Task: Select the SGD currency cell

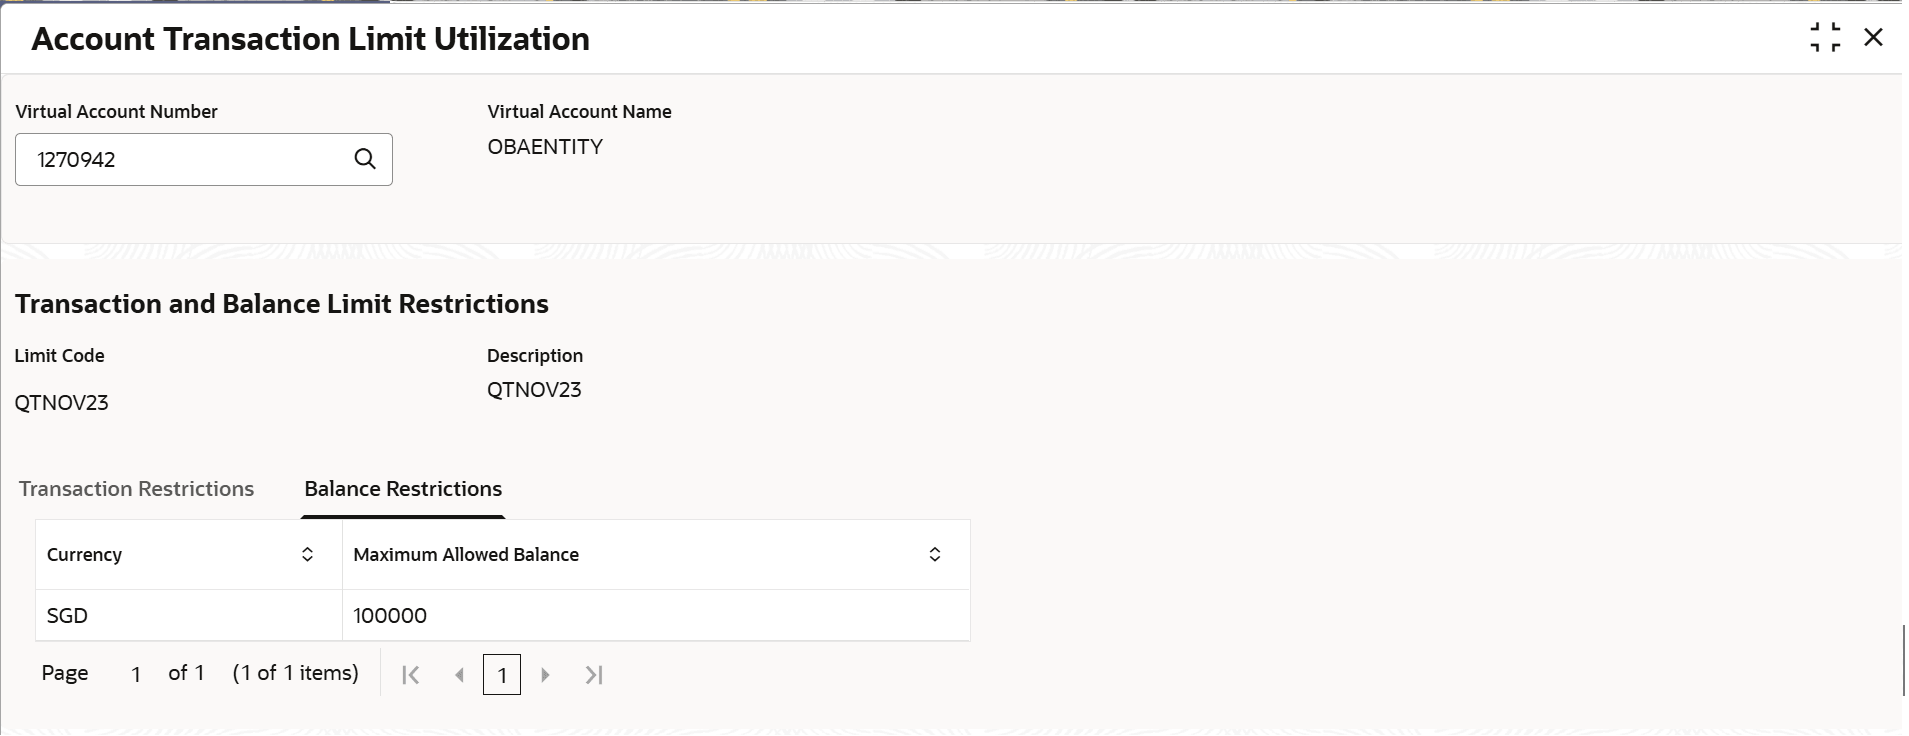Action: [x=68, y=616]
